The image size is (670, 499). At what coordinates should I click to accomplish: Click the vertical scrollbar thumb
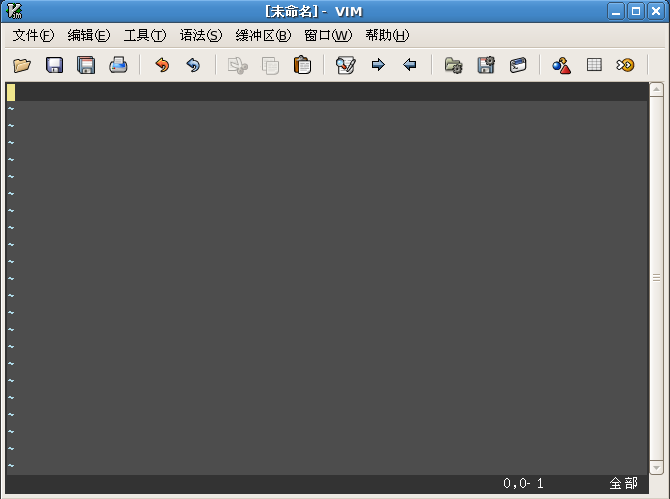(x=656, y=279)
